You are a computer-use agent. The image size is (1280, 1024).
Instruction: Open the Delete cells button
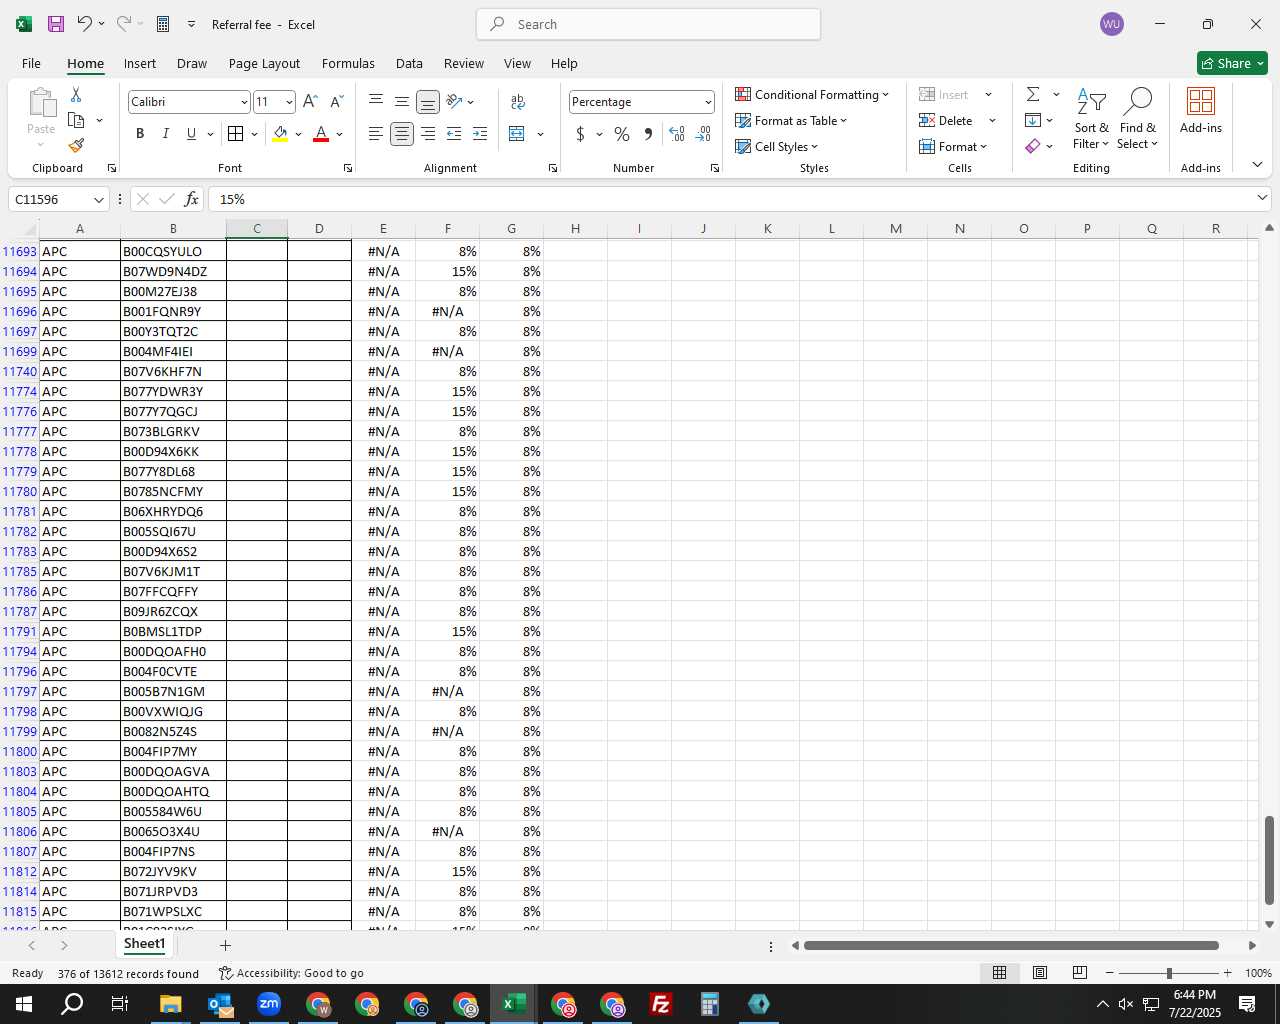tap(946, 121)
